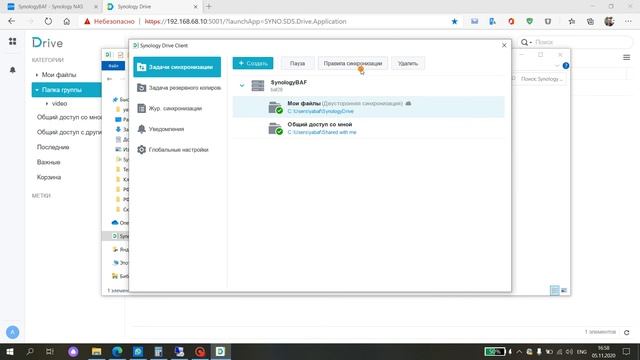The height and width of the screenshot is (360, 640).
Task: Open the Windows Start menu
Action: 10,351
